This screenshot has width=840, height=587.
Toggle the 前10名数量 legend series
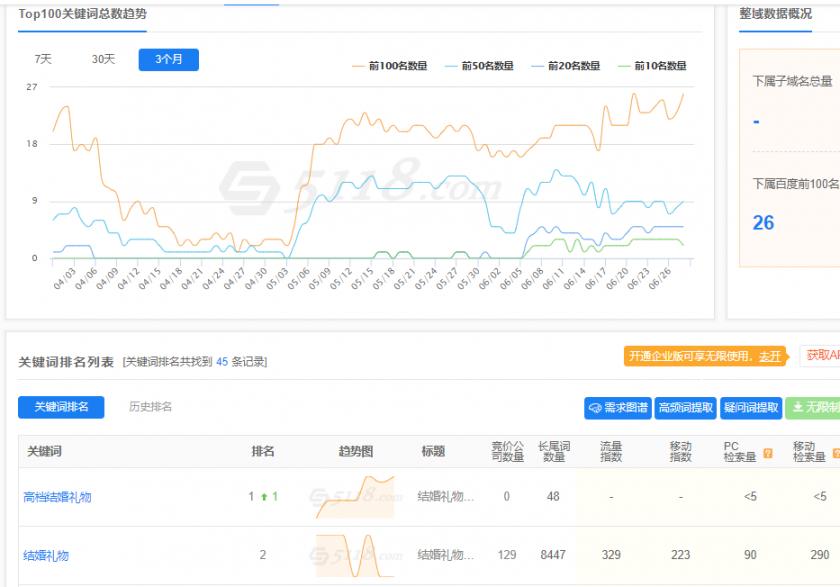point(652,66)
